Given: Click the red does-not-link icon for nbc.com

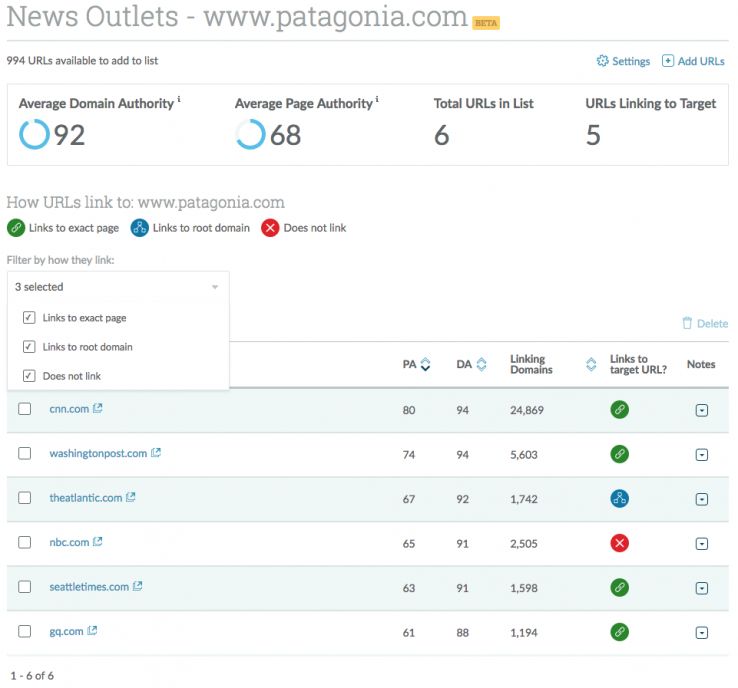Looking at the screenshot, I should click(x=619, y=543).
